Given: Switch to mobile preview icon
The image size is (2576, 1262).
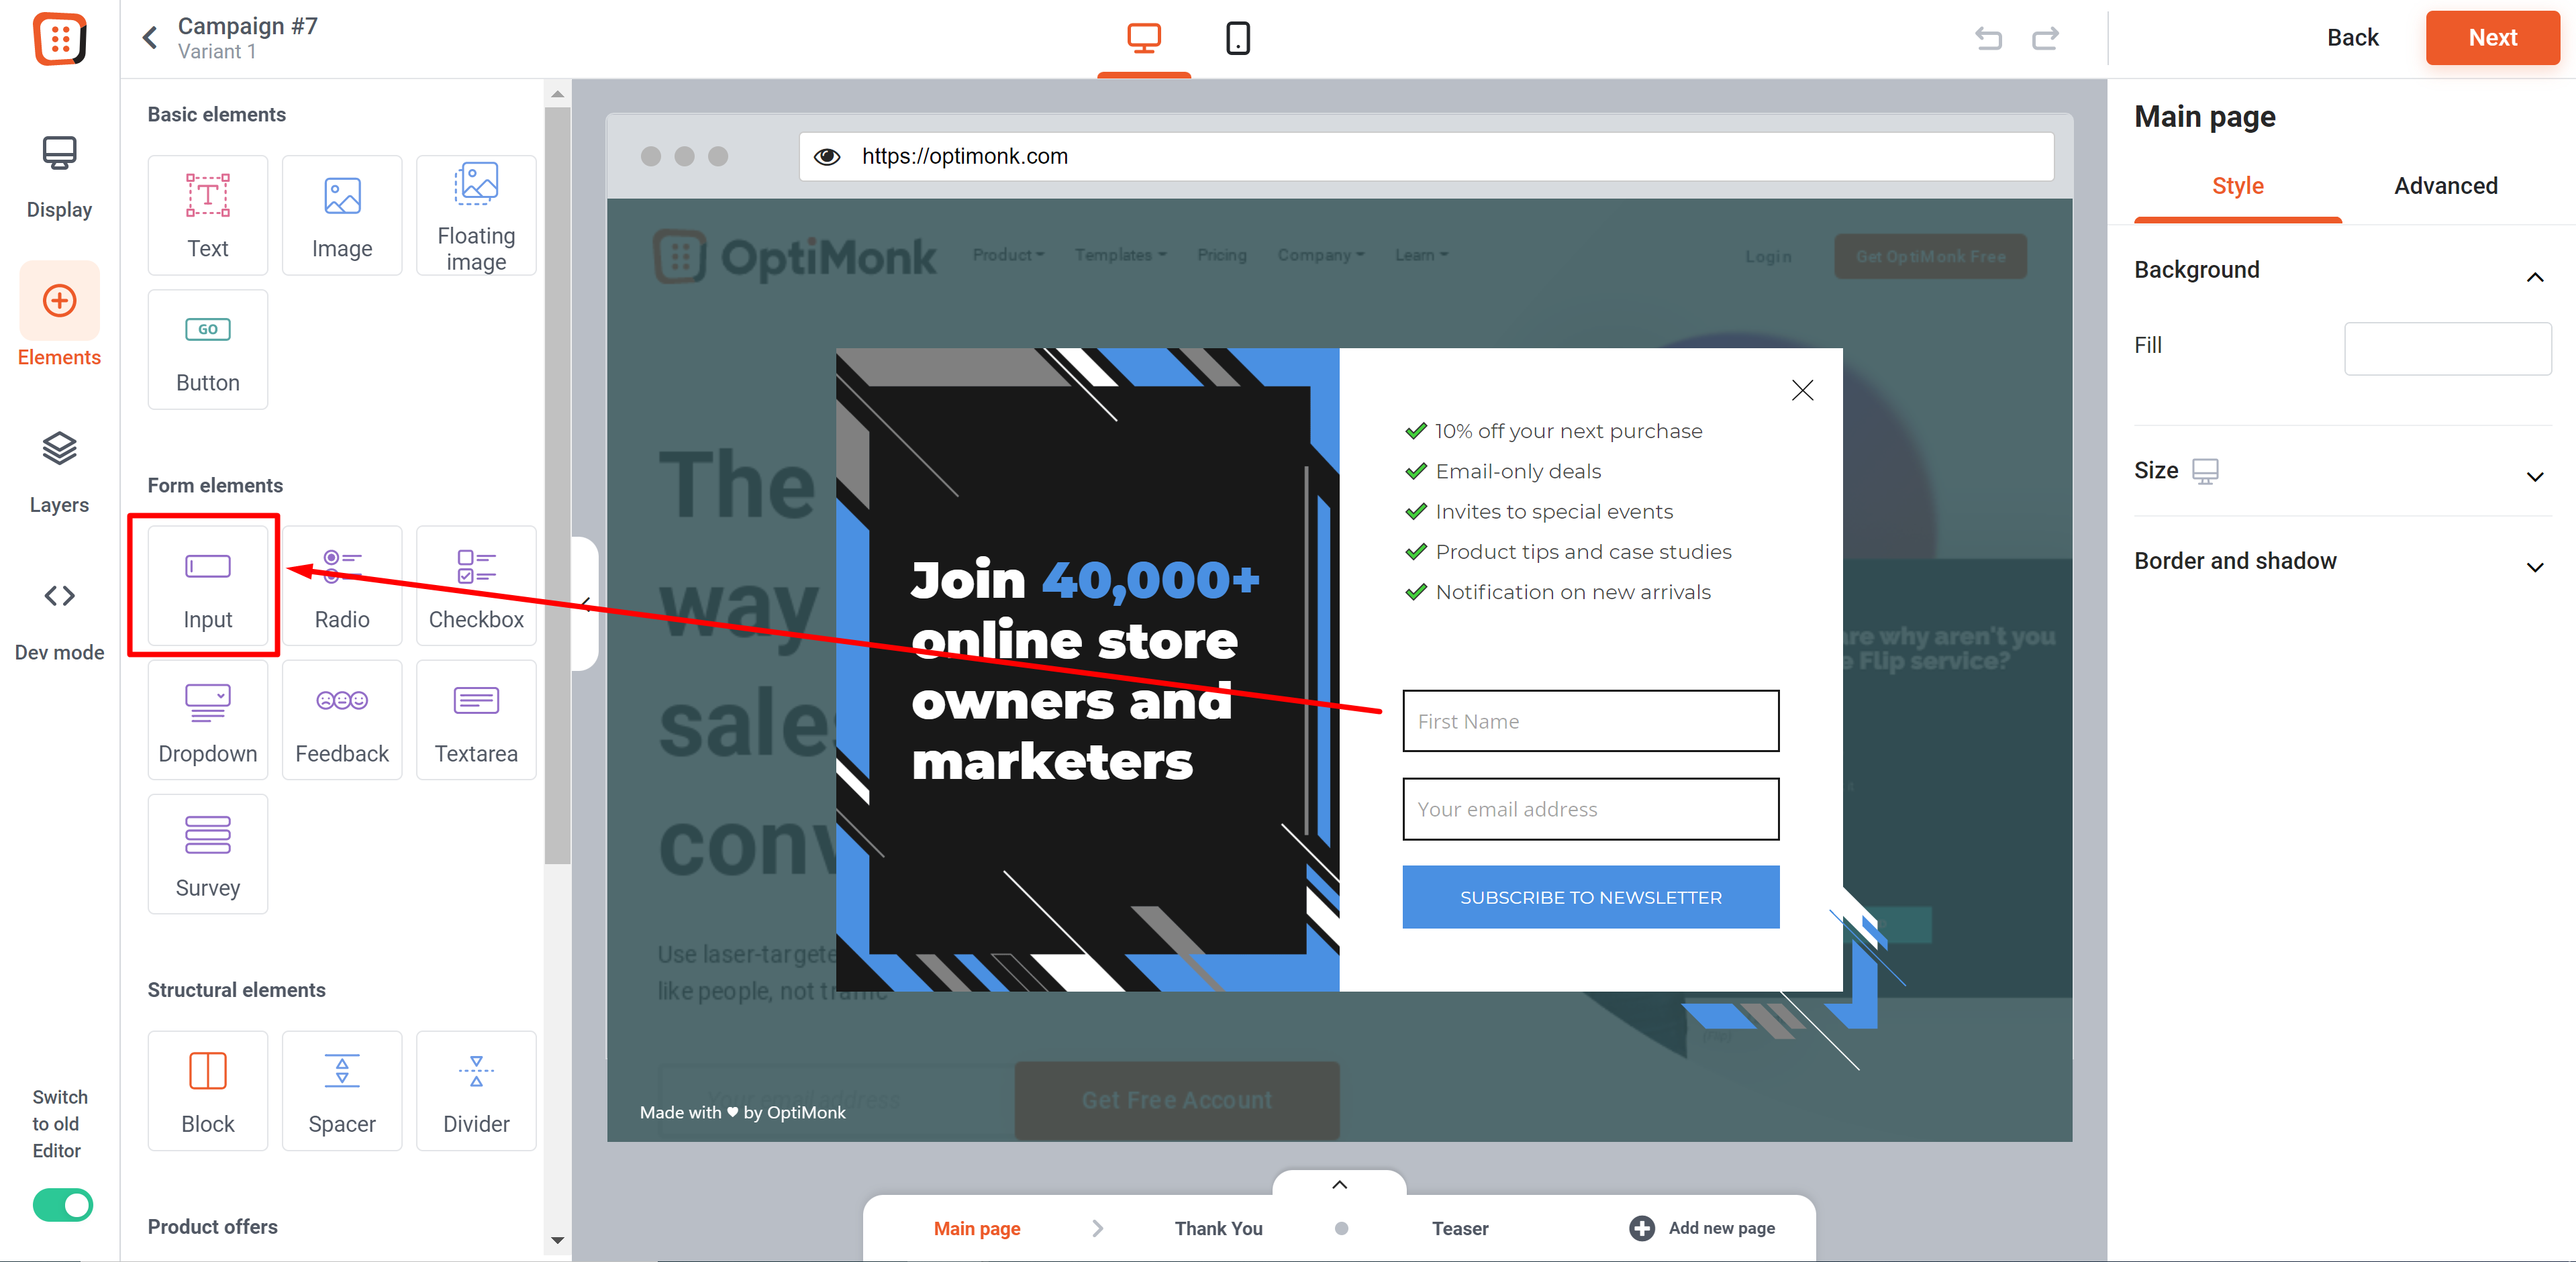Looking at the screenshot, I should [1237, 38].
